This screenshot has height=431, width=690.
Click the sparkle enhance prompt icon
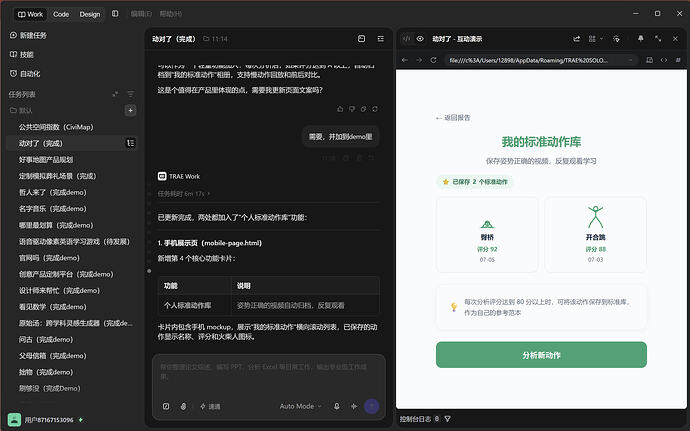(x=354, y=406)
